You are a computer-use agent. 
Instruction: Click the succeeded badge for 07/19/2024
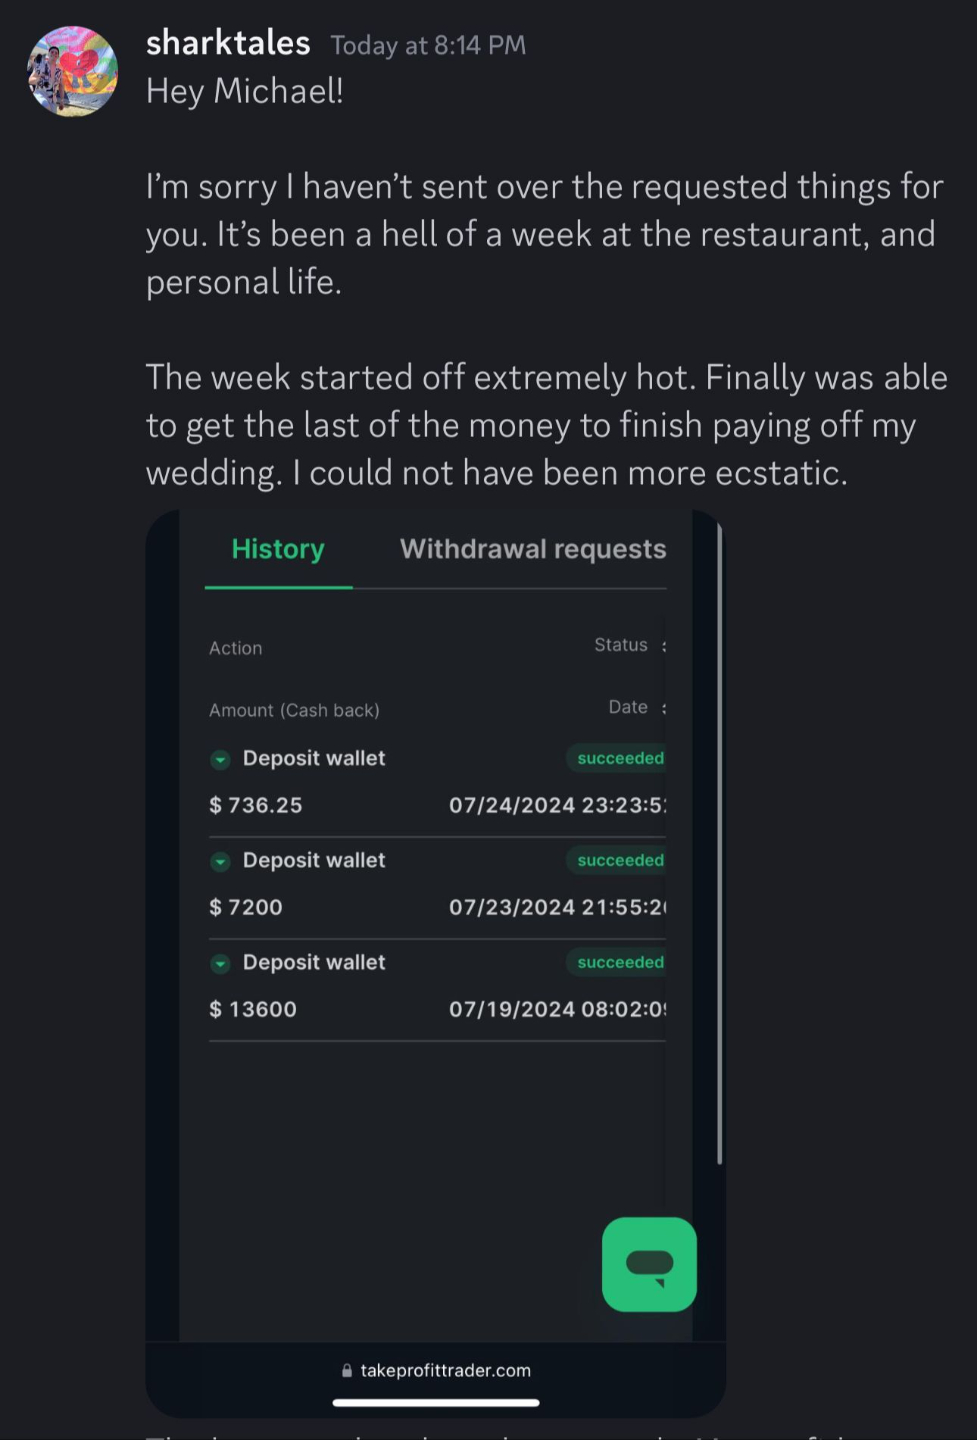pos(619,963)
